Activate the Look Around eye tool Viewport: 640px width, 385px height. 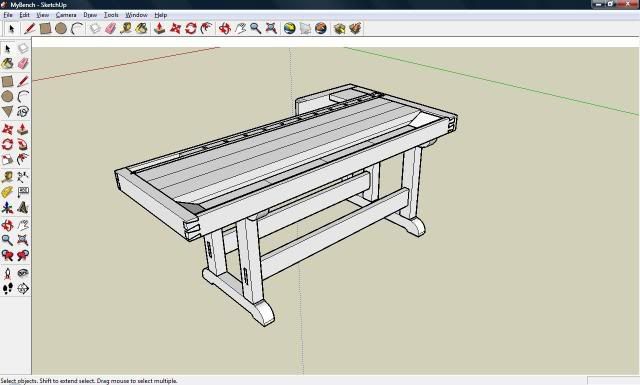23,273
